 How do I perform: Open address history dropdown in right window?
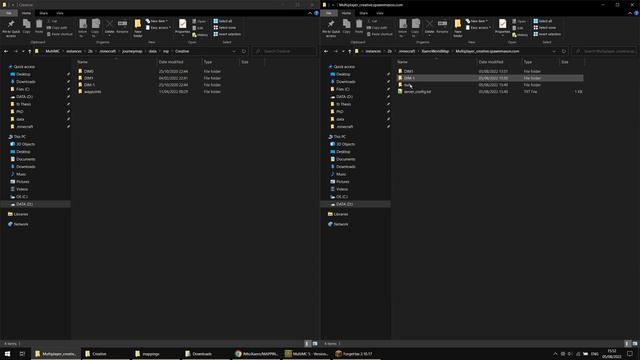(x=554, y=51)
